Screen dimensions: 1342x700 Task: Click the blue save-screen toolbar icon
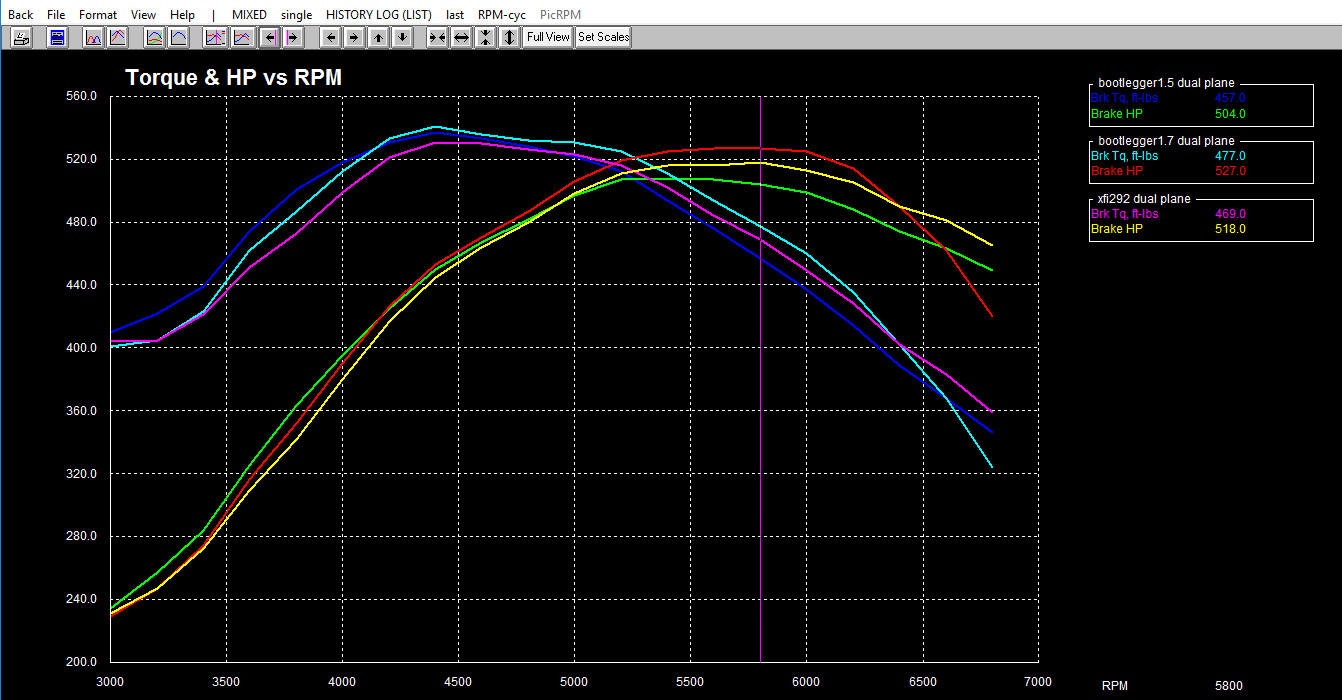click(x=57, y=38)
